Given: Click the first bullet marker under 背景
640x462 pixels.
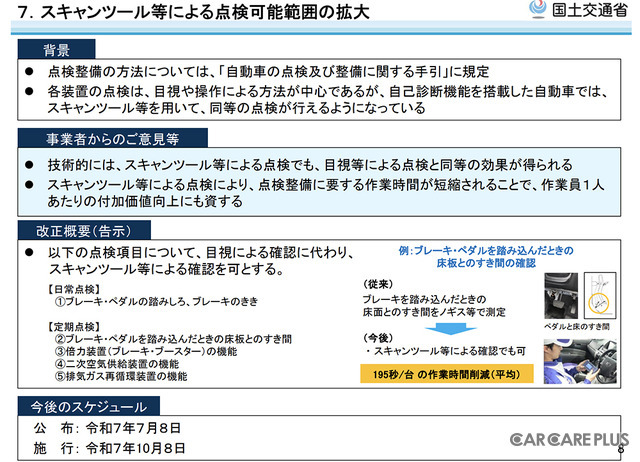Looking at the screenshot, I should point(31,73).
